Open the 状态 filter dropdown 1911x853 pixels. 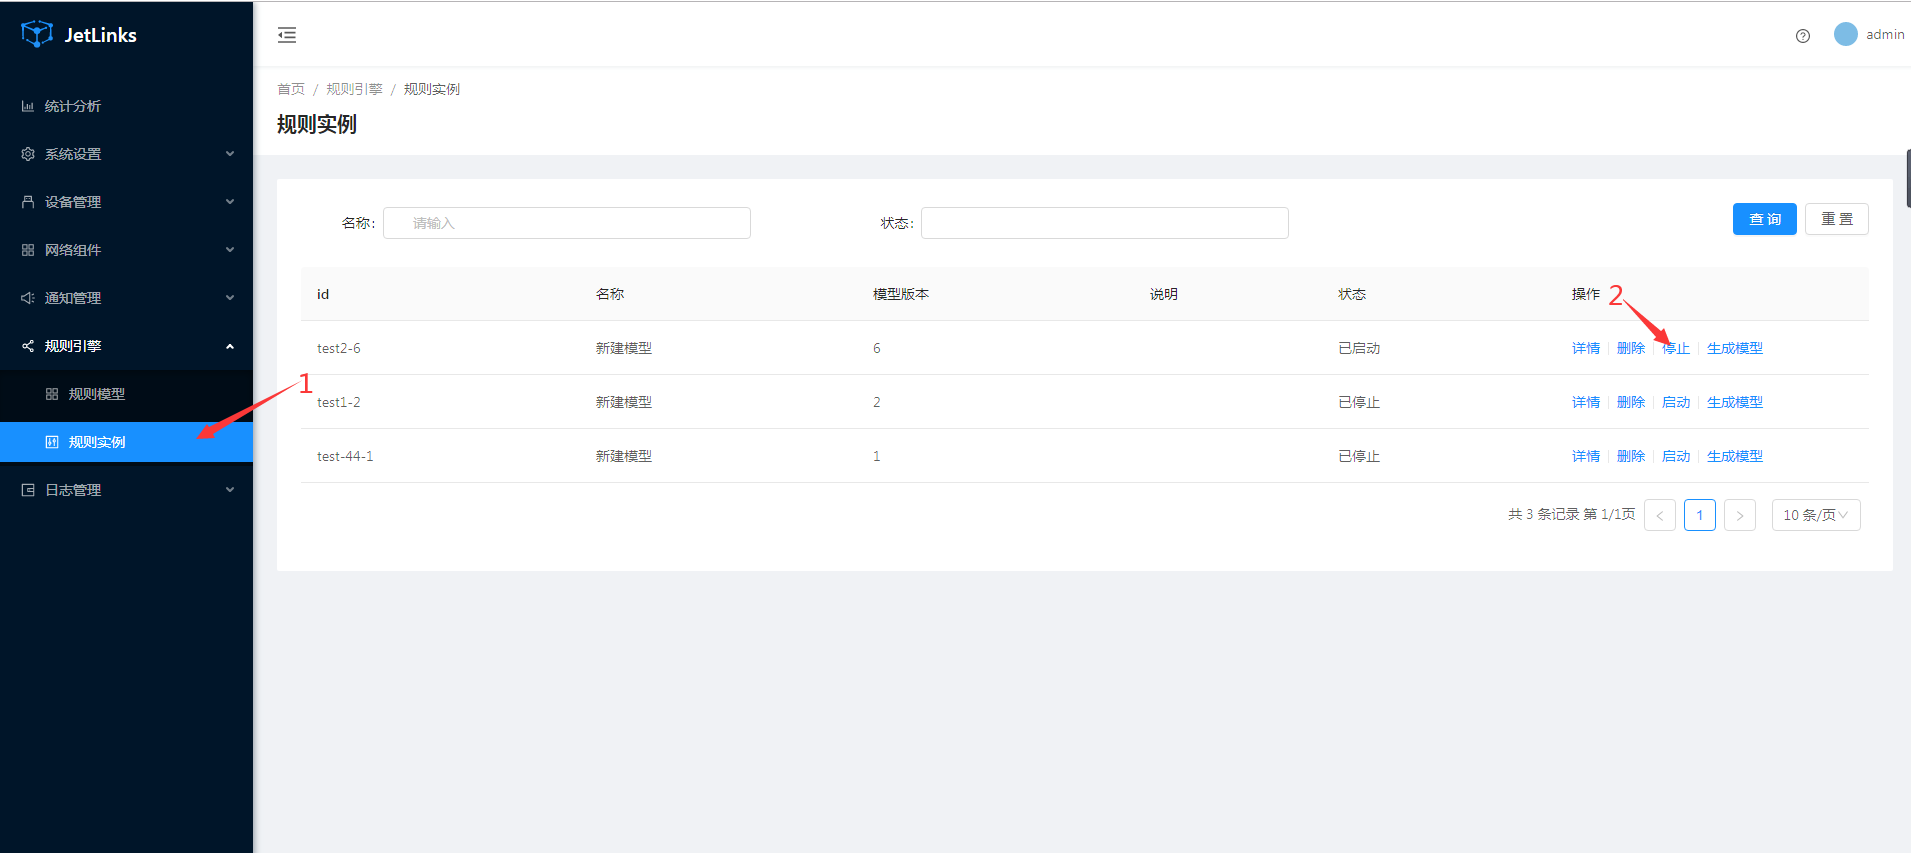(1104, 223)
